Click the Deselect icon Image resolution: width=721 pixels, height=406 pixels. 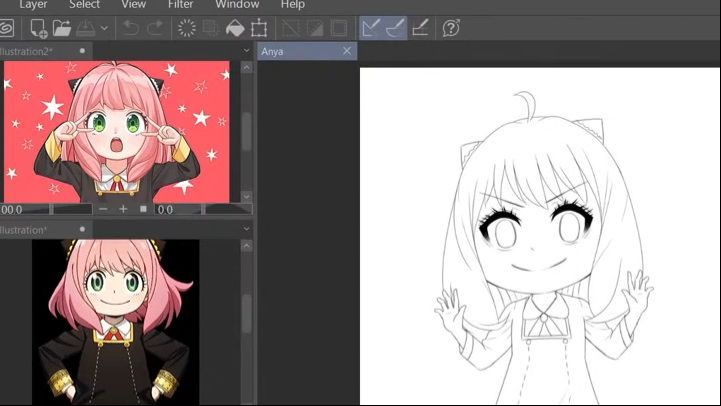coord(291,29)
